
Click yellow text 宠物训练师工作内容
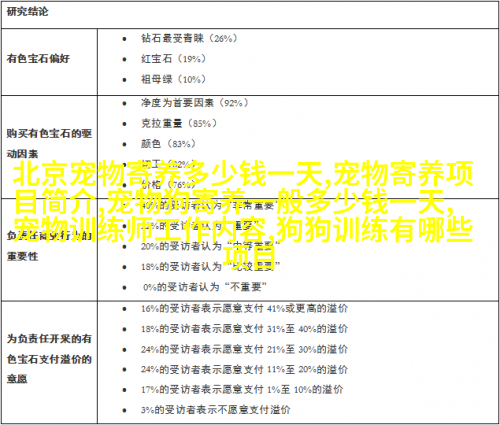click(x=139, y=229)
